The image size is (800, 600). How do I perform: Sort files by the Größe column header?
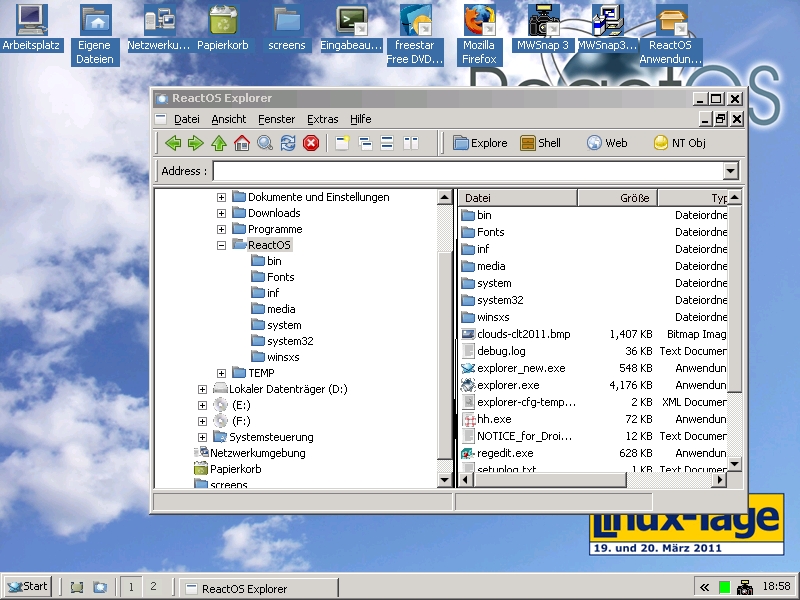(617, 198)
